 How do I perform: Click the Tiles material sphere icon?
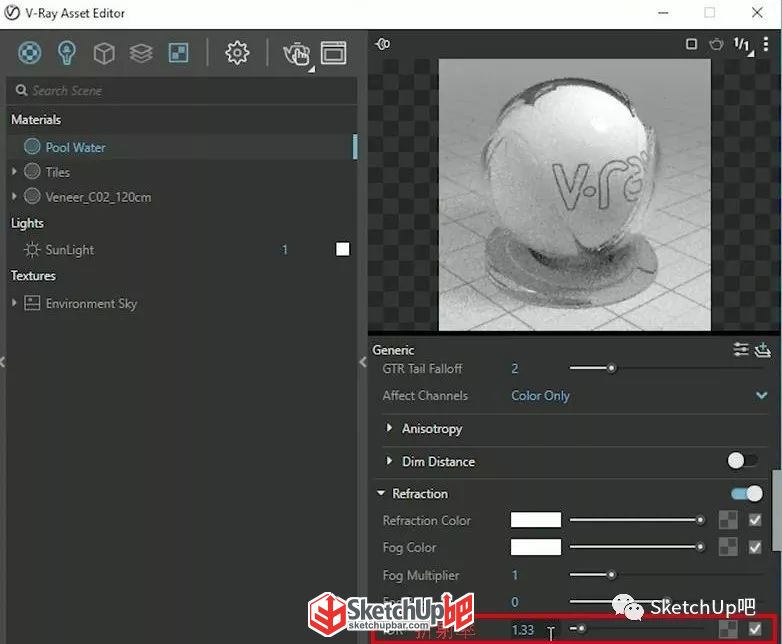(32, 172)
